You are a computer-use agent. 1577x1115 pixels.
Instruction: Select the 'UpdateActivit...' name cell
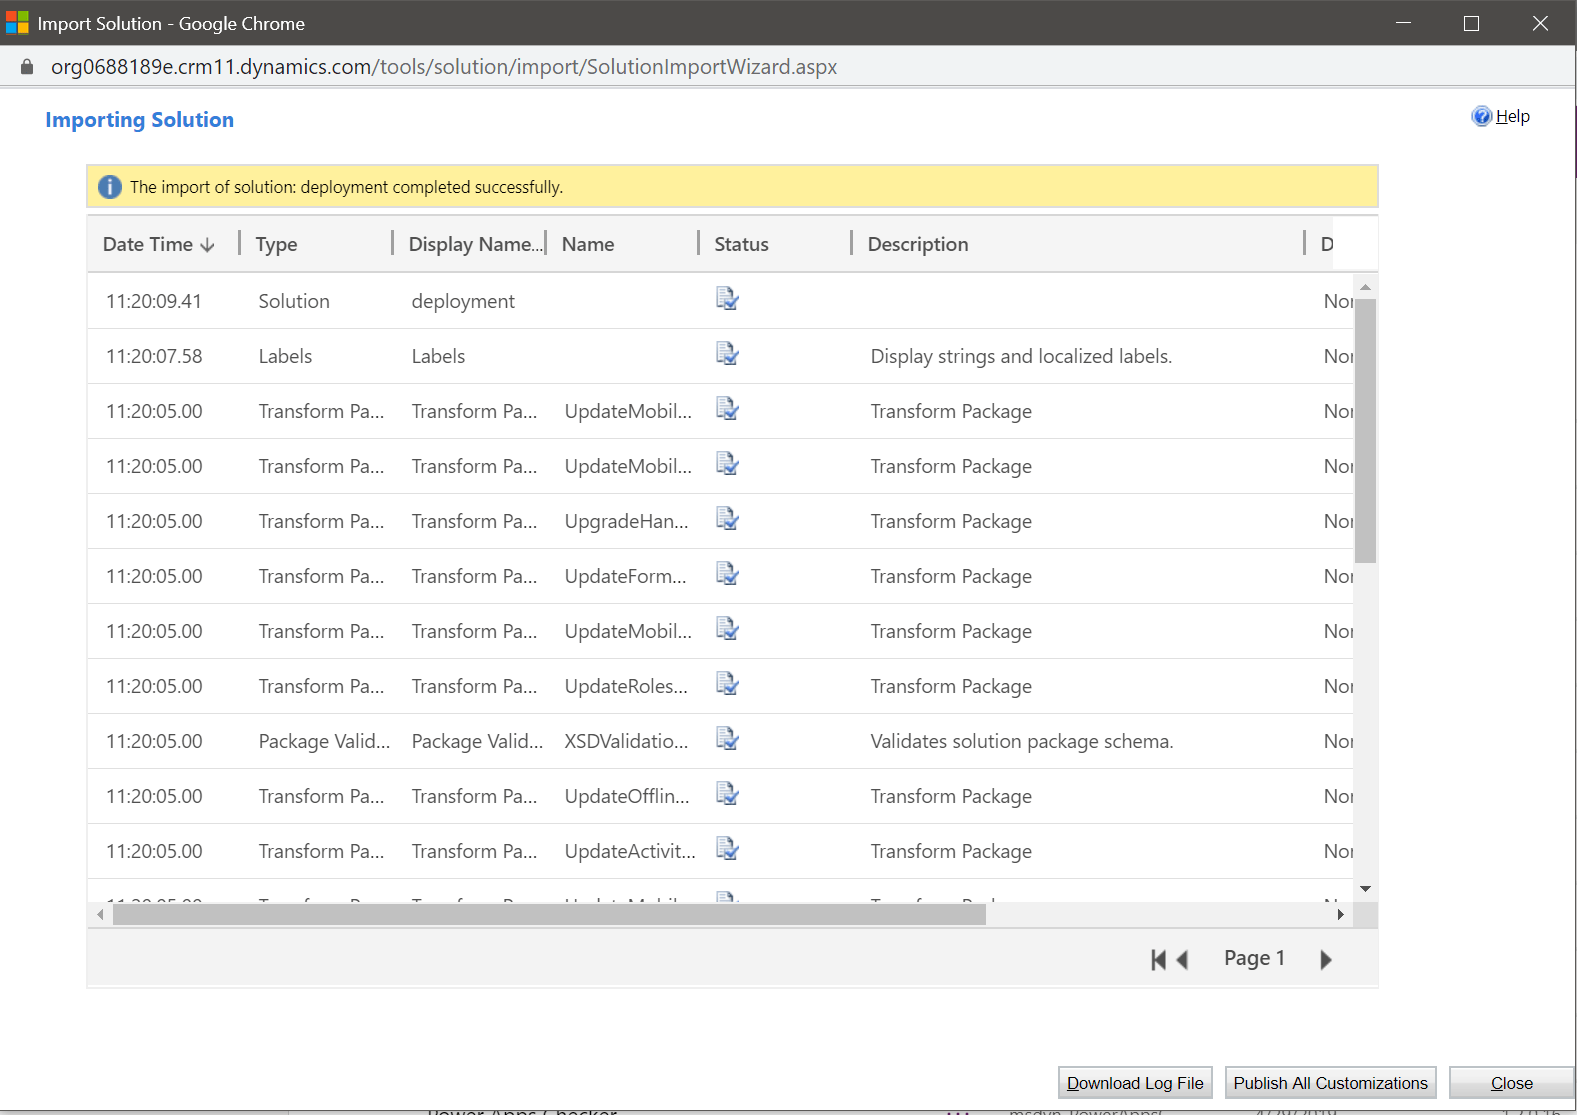click(630, 851)
